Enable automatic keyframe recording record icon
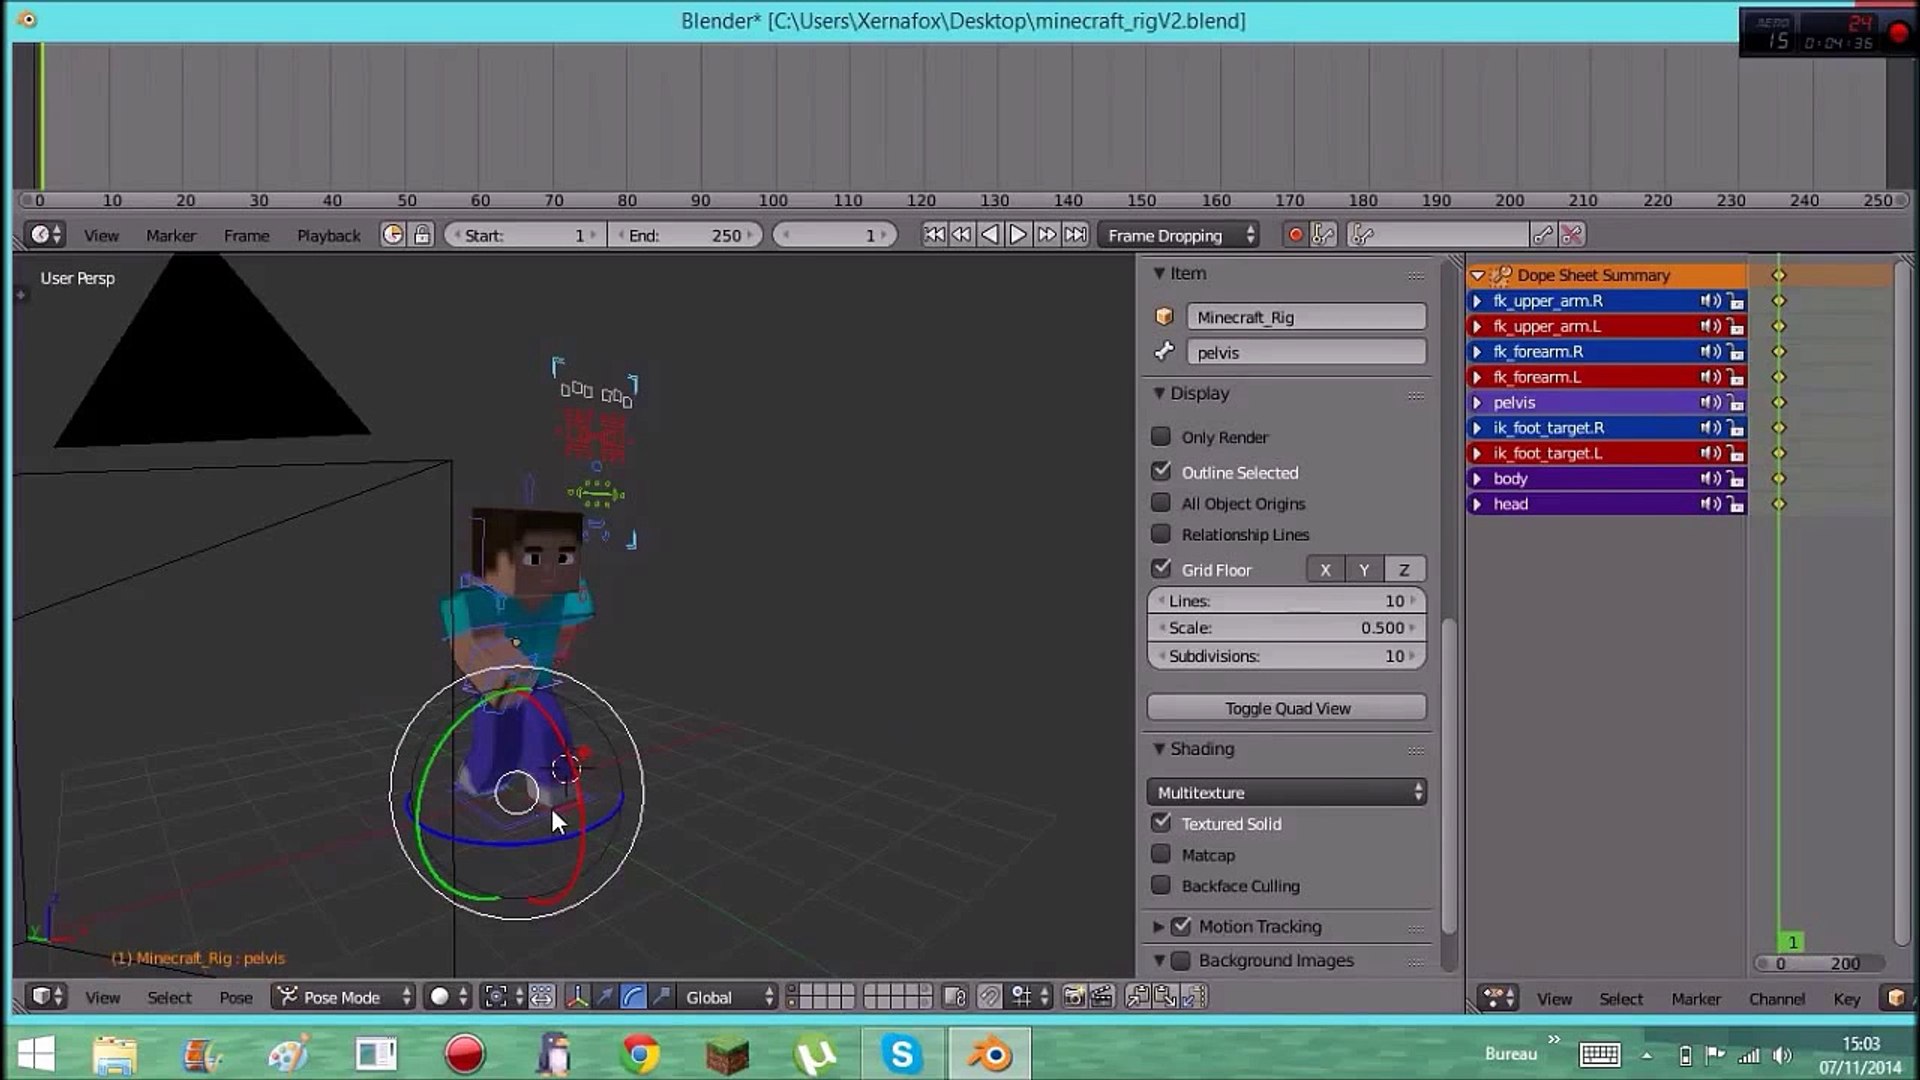 tap(1297, 234)
